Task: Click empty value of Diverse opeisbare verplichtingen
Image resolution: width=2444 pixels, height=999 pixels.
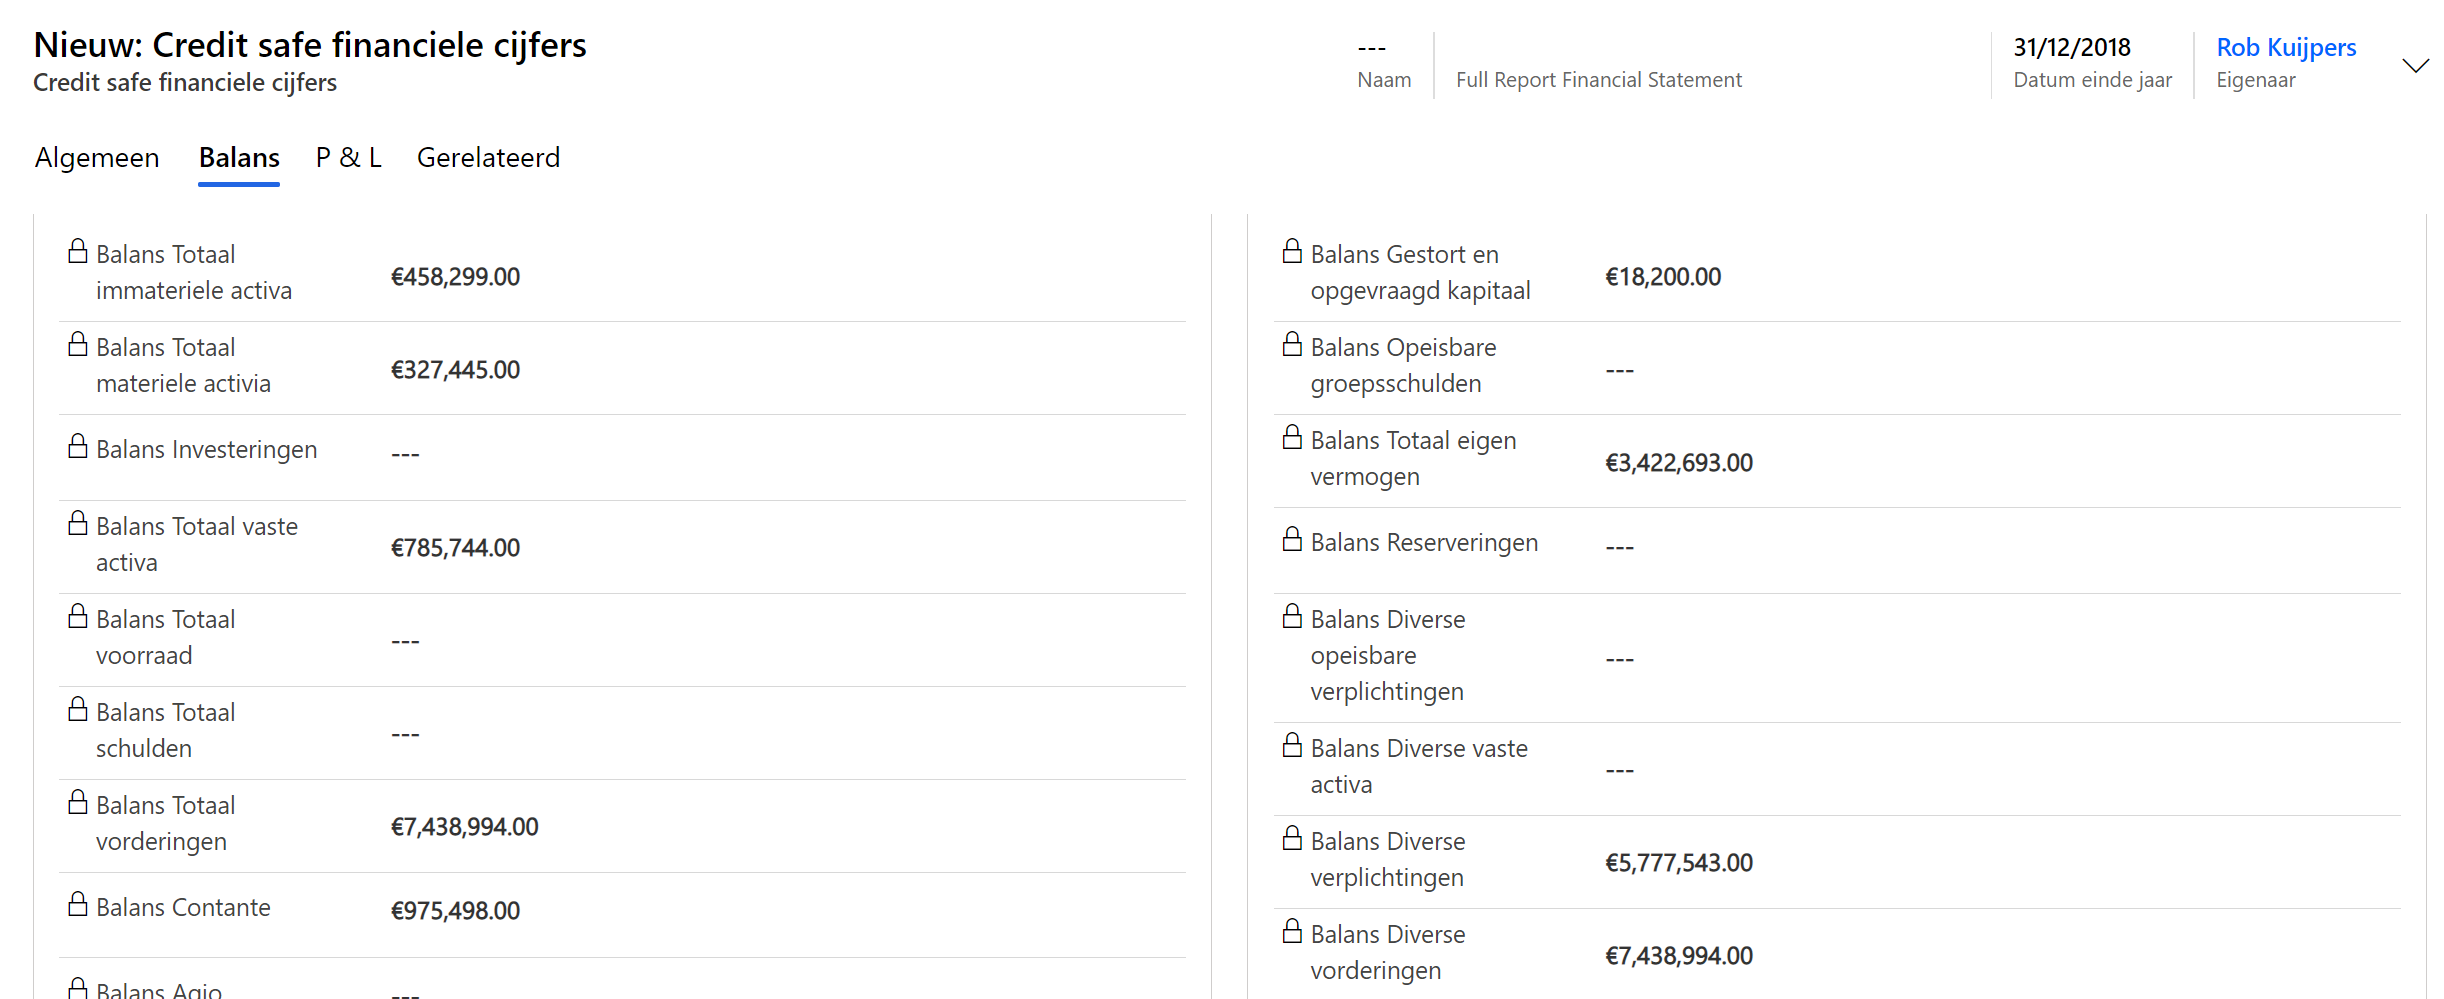Action: 1620,659
